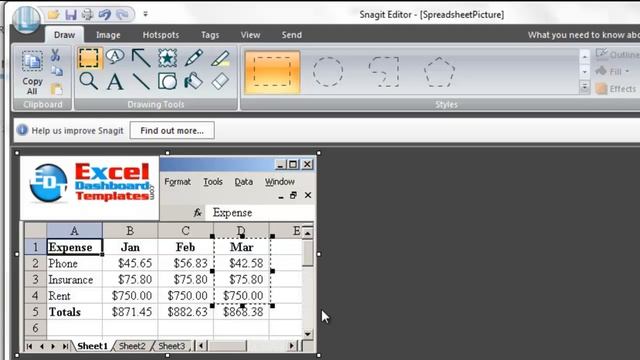Choose the polygon selection style
The image size is (640, 360).
[439, 72]
